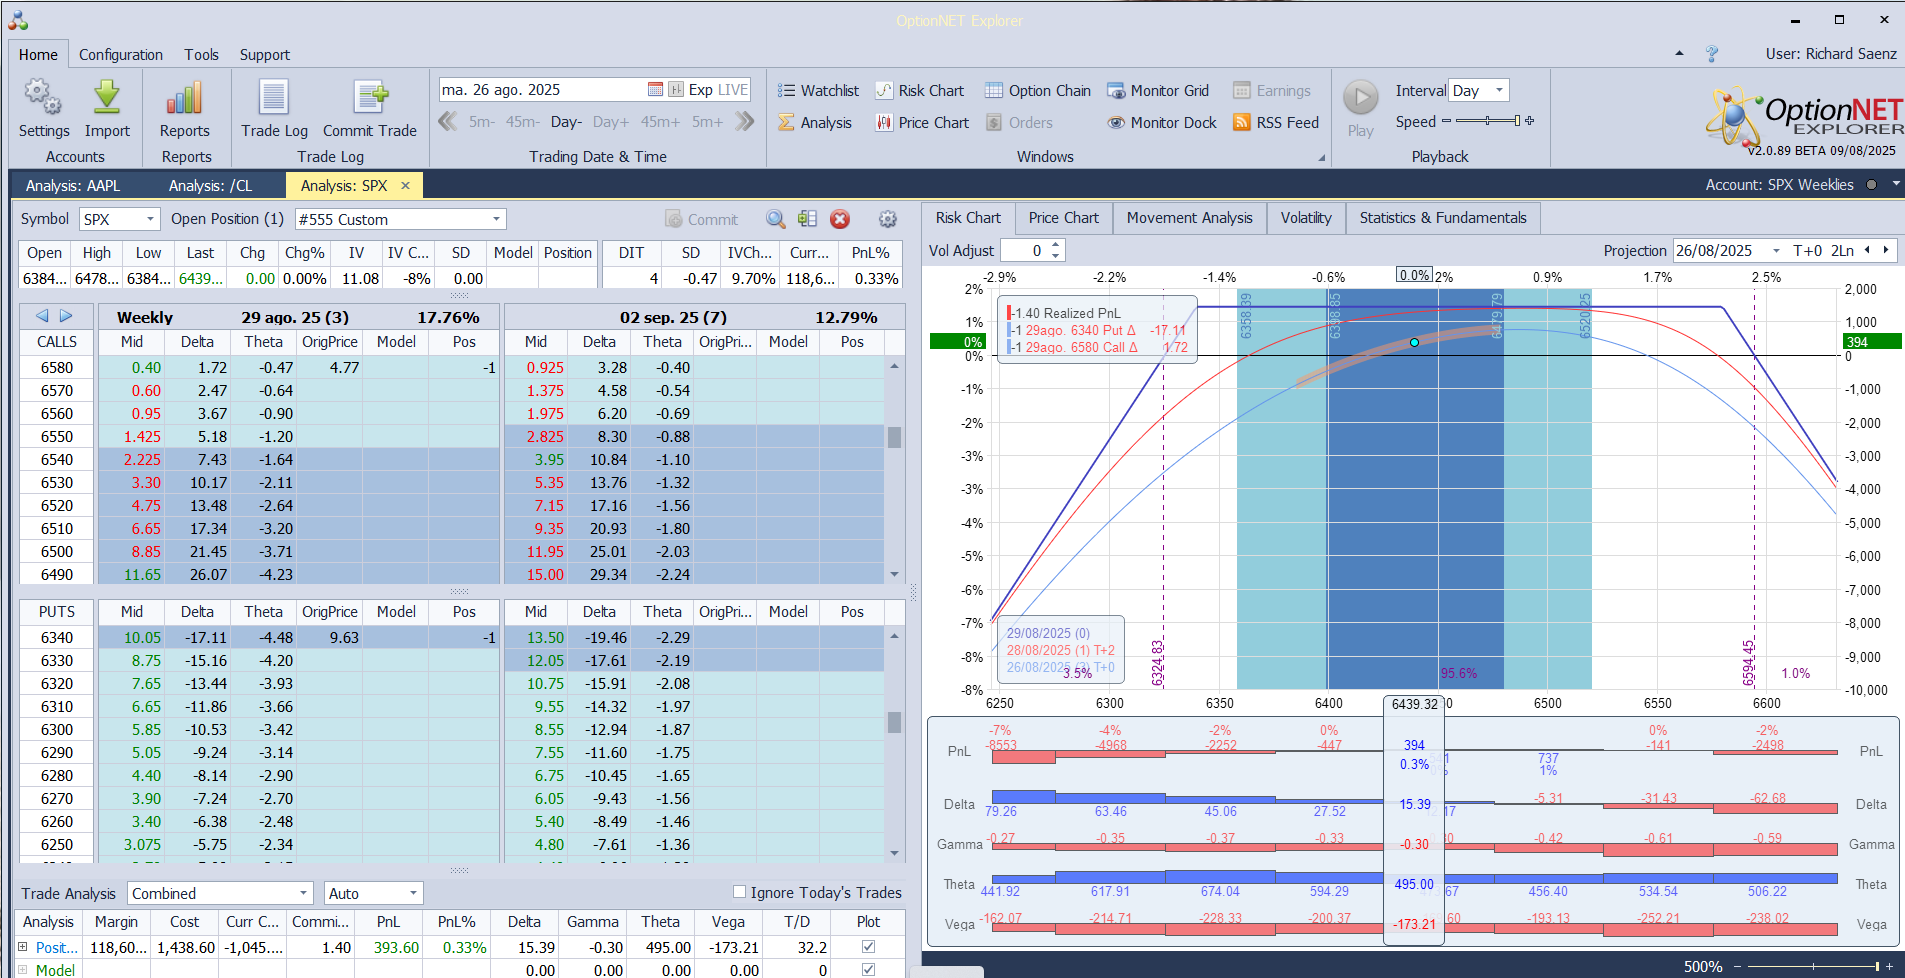1905x978 pixels.
Task: Open the Watchlist window
Action: (819, 90)
